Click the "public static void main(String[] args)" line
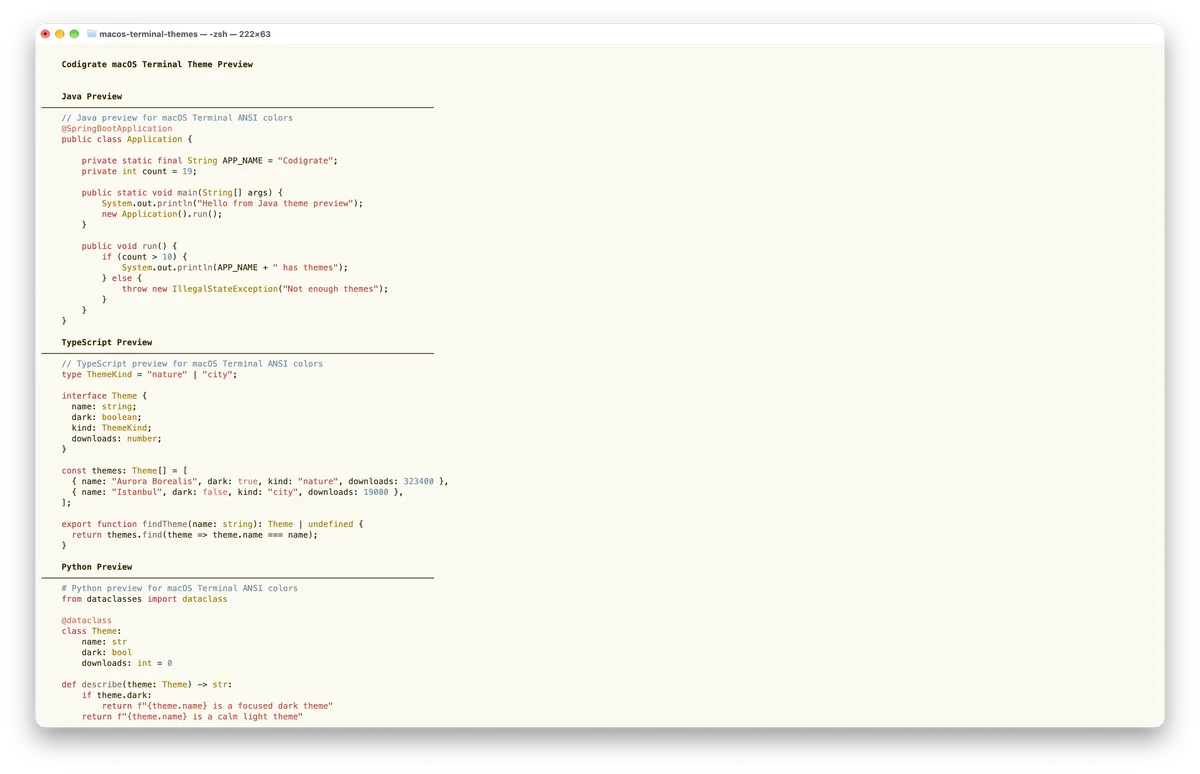Screen dimensions: 1200x774 (x=182, y=192)
